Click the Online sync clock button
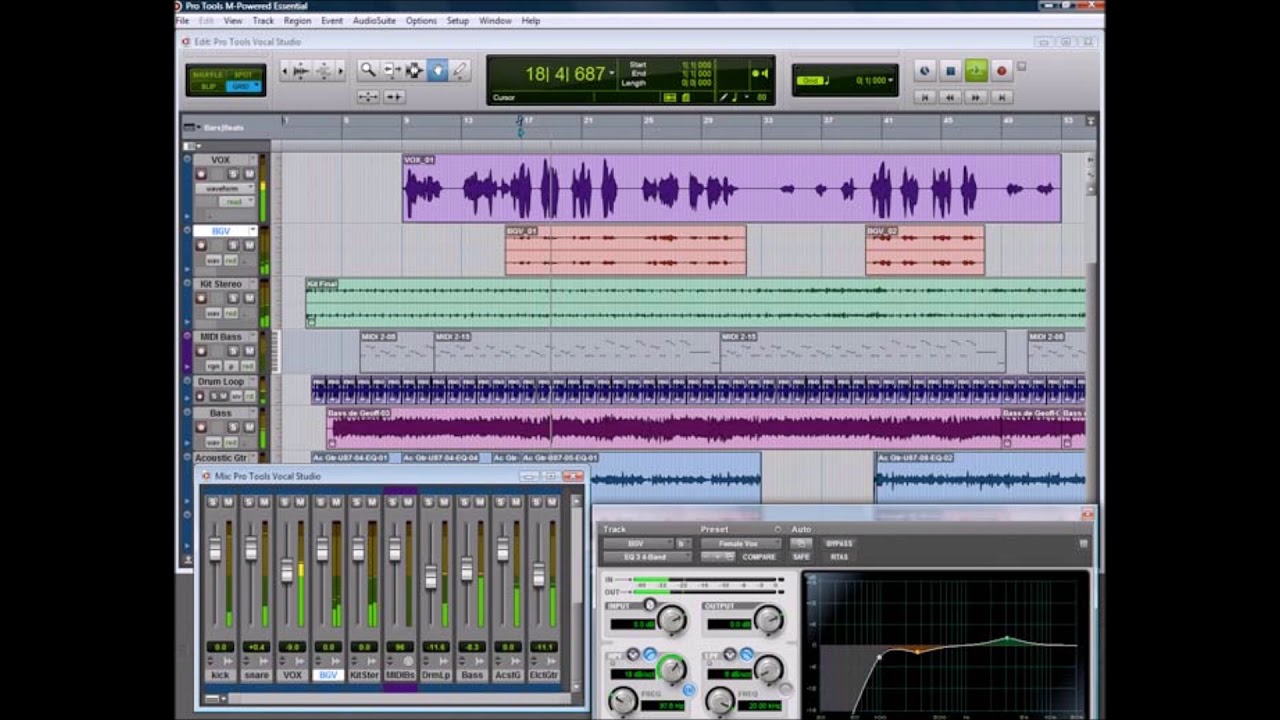This screenshot has width=1280, height=720. (925, 71)
